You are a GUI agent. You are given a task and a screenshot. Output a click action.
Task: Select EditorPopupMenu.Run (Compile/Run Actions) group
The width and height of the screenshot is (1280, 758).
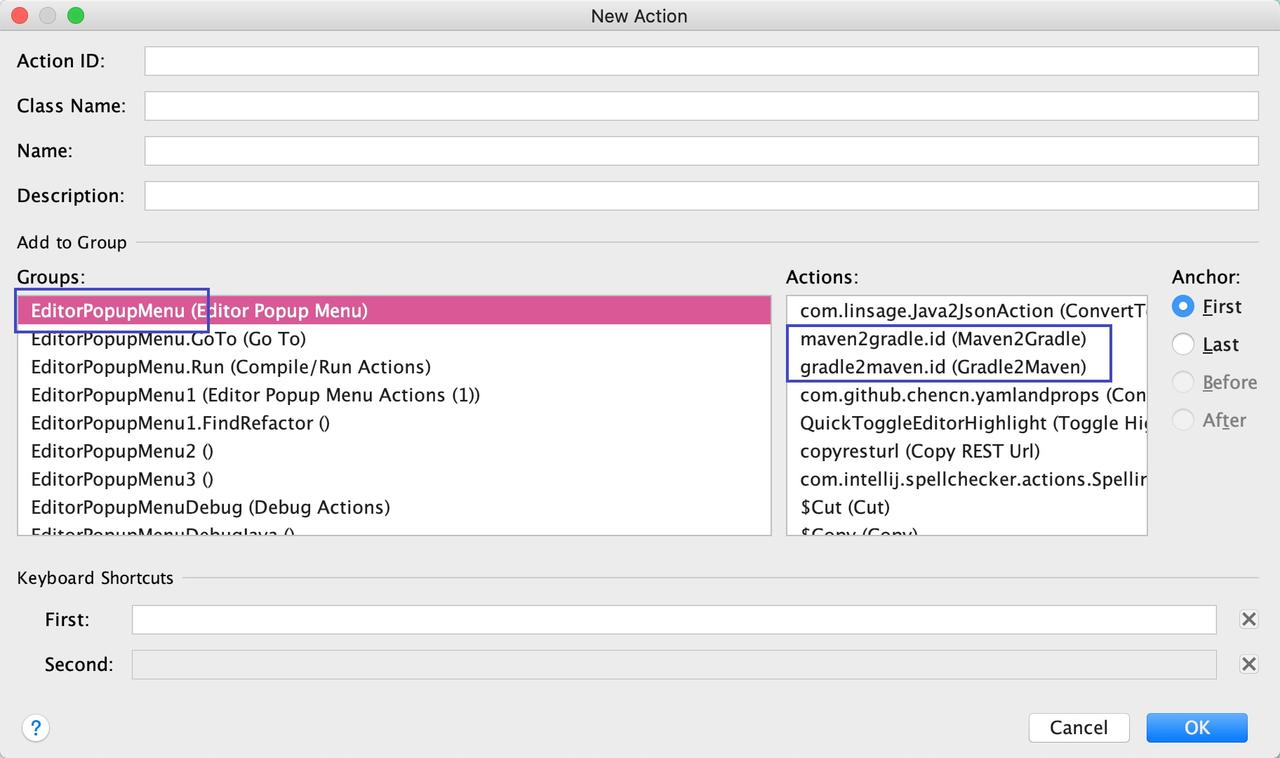[x=230, y=367]
